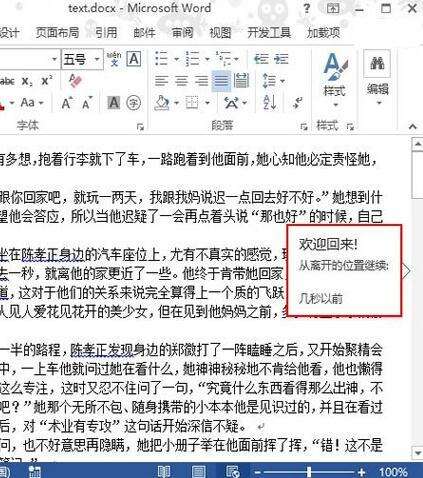Decrease paragraph indent

point(261,59)
